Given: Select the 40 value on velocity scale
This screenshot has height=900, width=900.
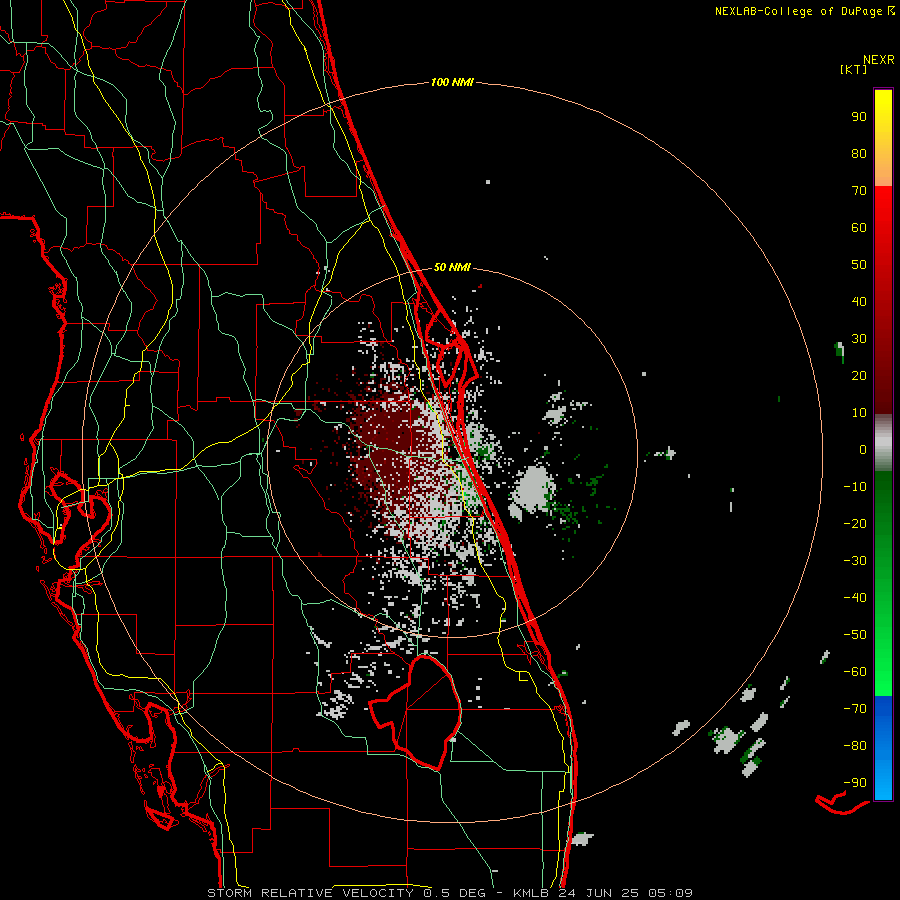Looking at the screenshot, I should [859, 301].
